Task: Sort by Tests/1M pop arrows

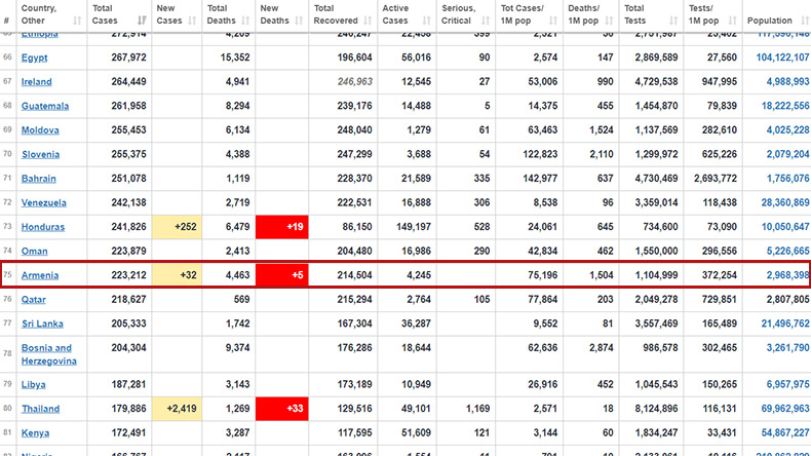Action: [732, 21]
